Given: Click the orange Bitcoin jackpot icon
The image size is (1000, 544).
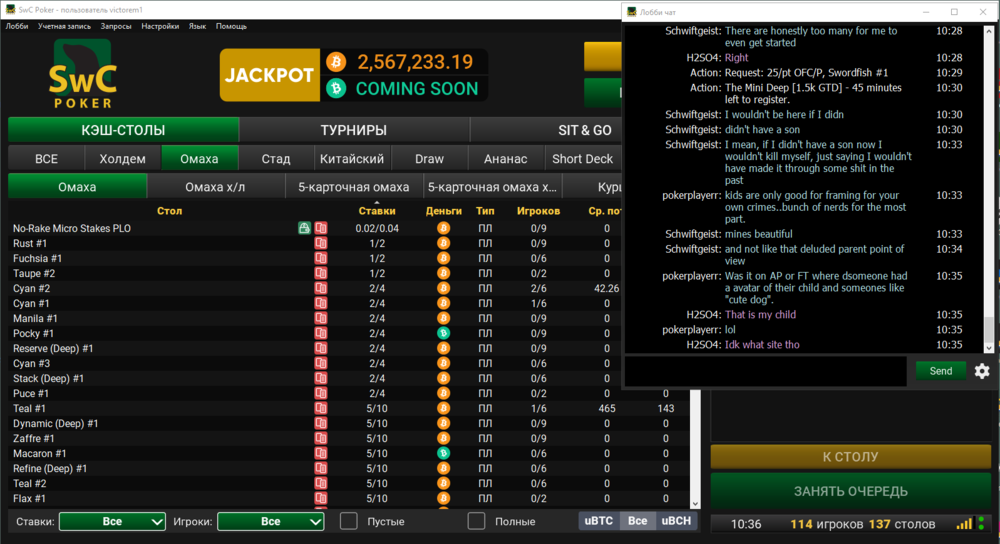Looking at the screenshot, I should (x=335, y=62).
